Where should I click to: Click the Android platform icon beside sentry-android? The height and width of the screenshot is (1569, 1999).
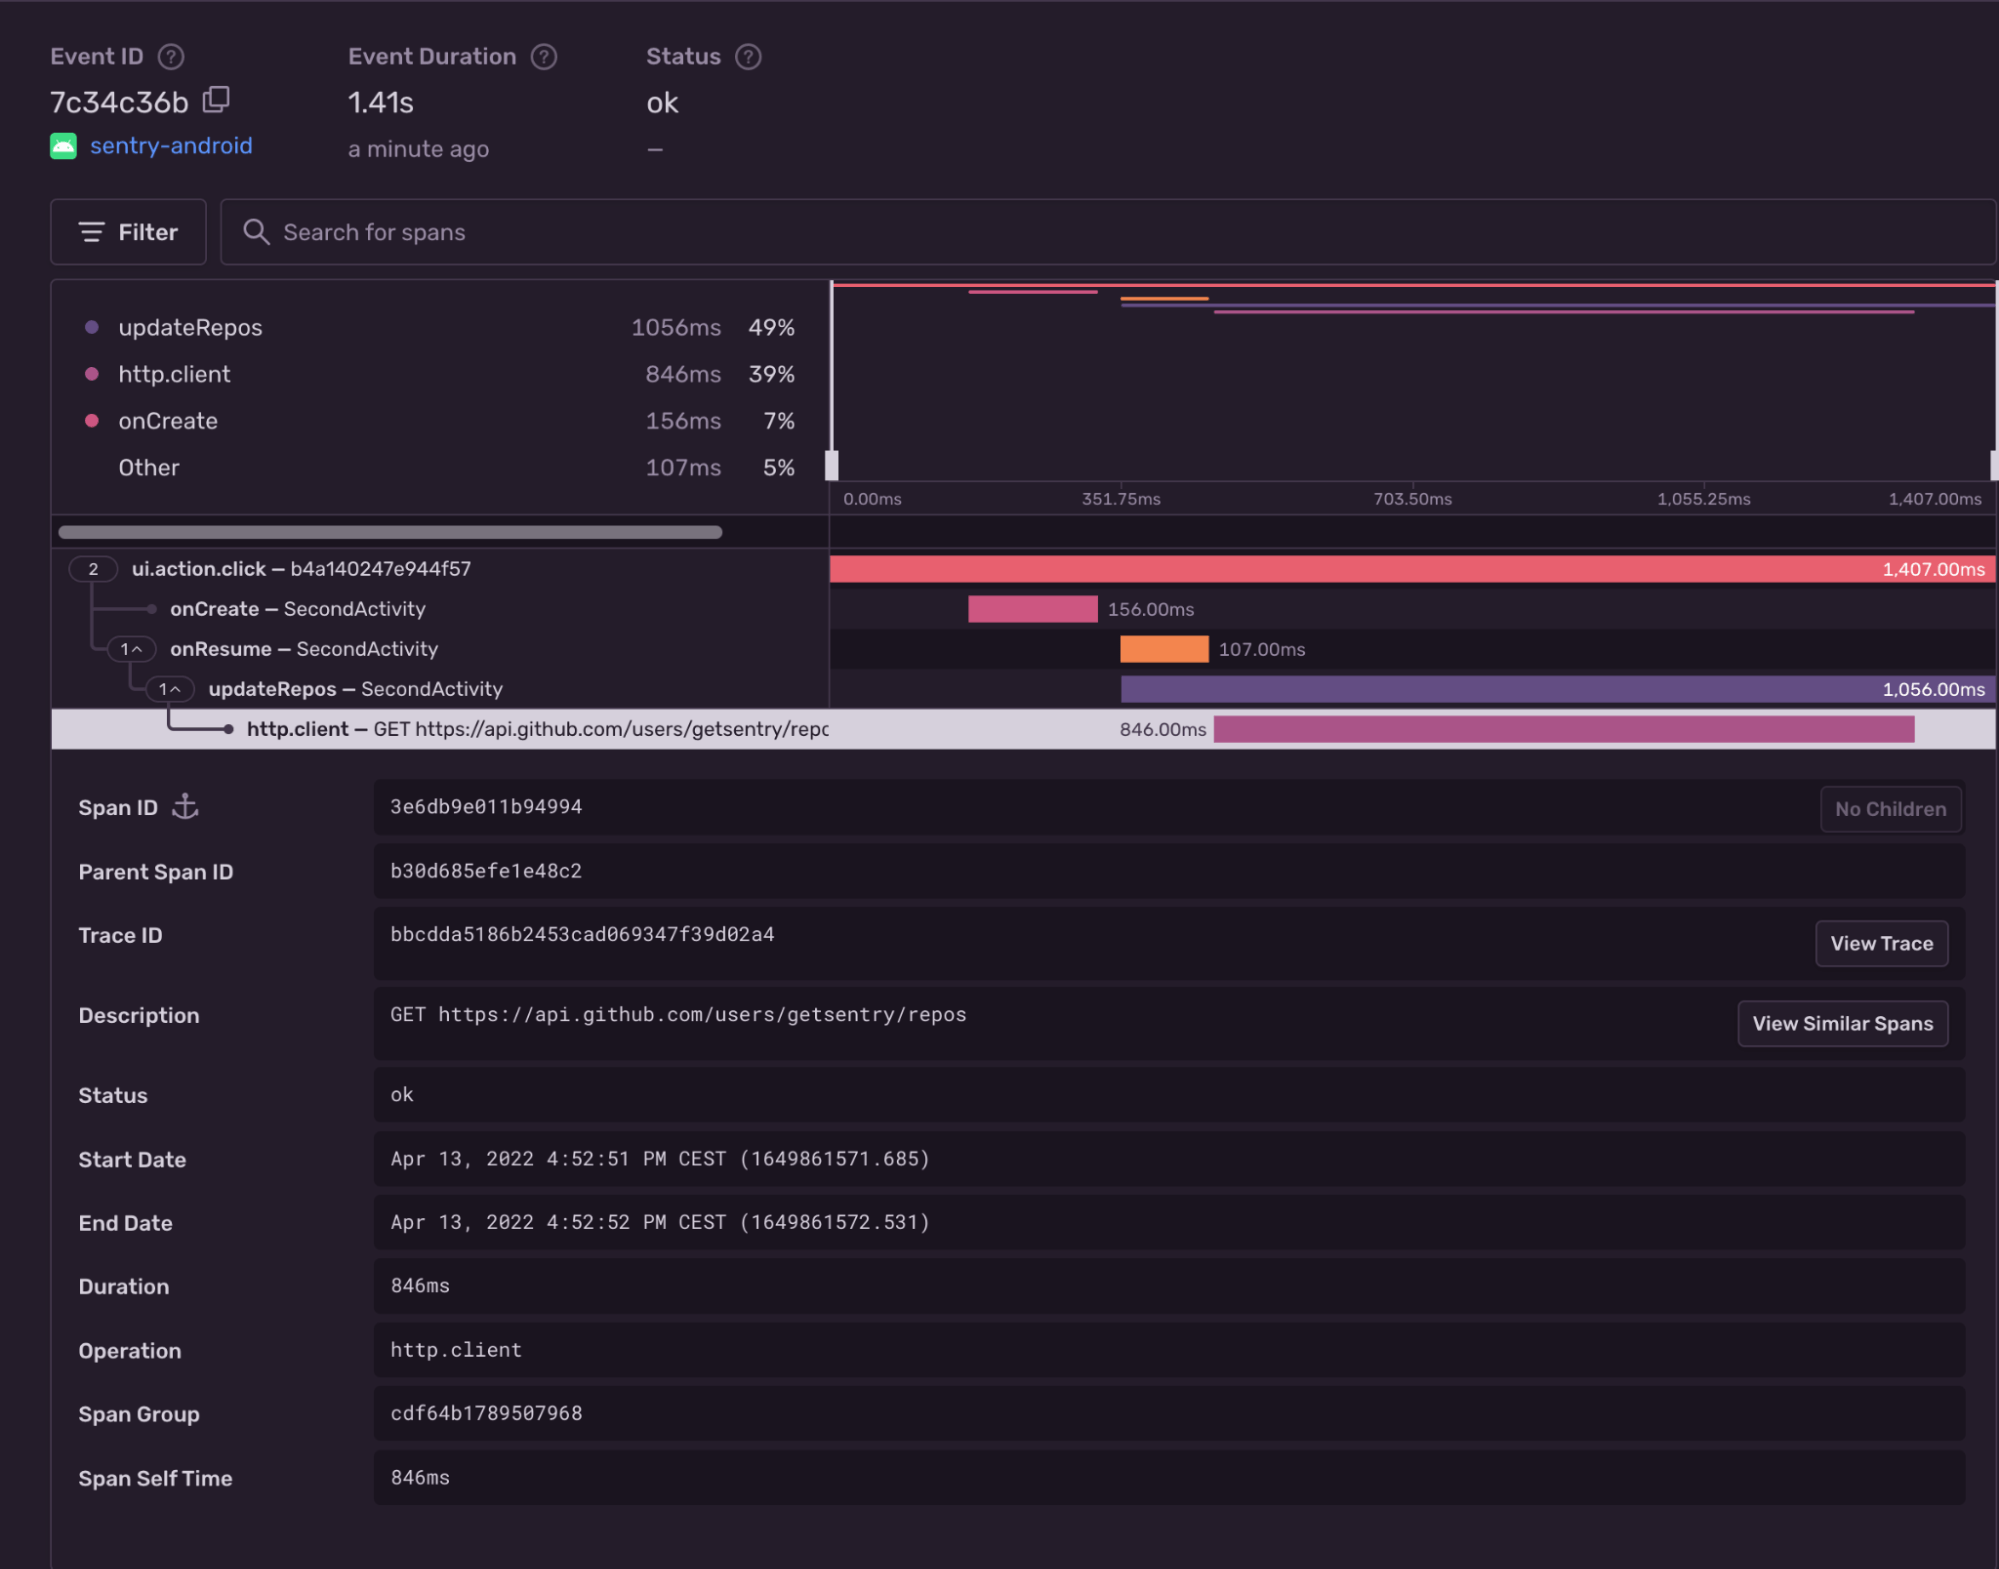[x=62, y=146]
